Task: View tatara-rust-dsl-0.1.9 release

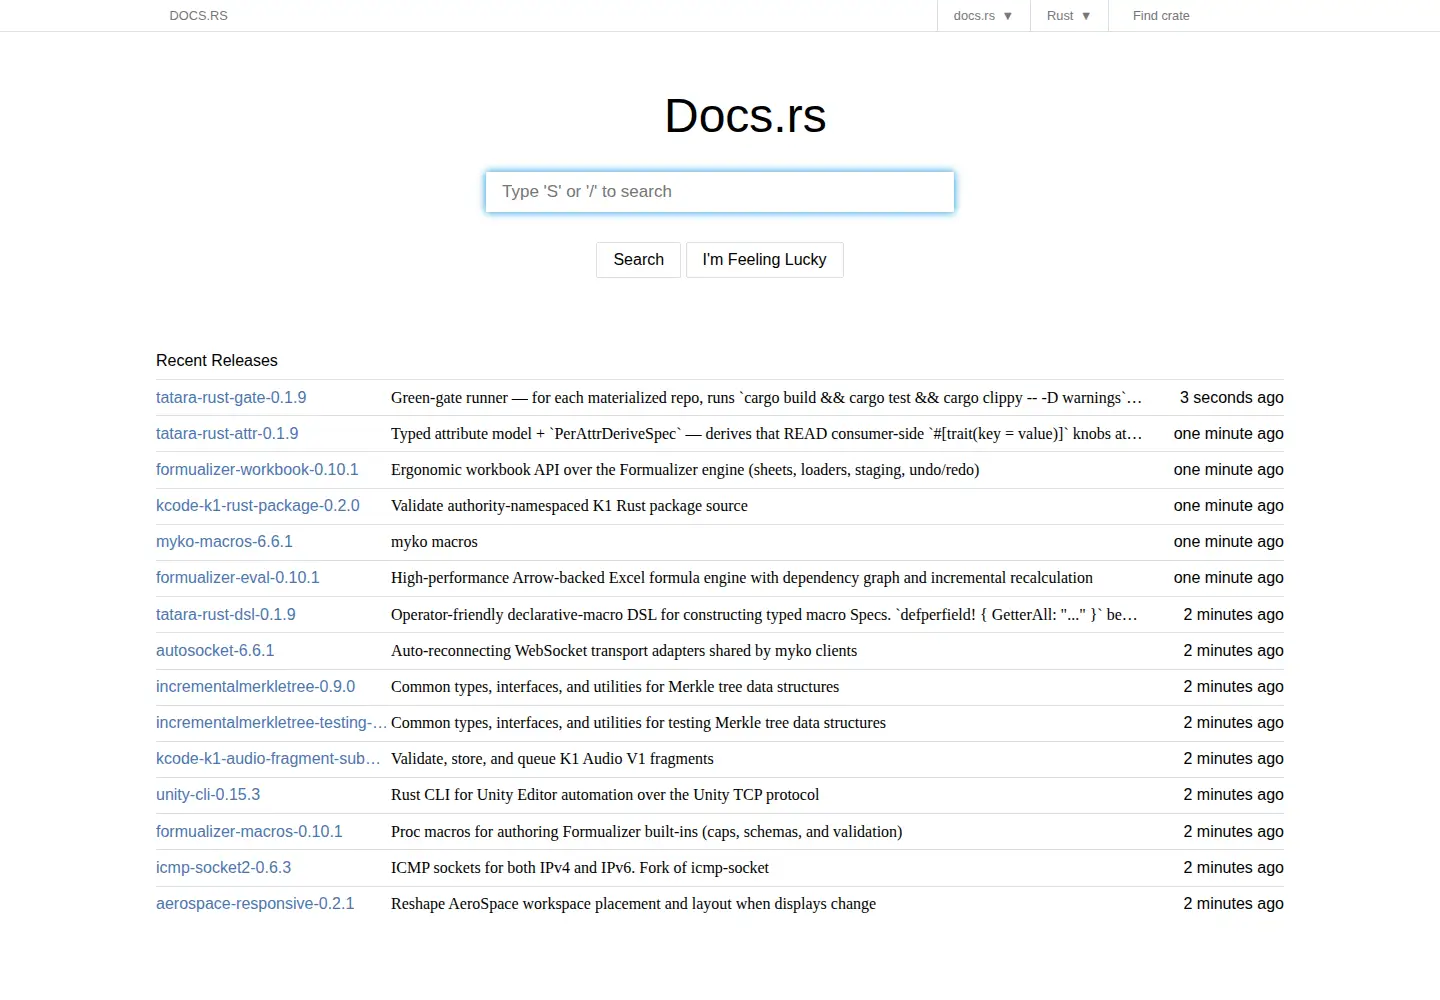Action: click(226, 615)
